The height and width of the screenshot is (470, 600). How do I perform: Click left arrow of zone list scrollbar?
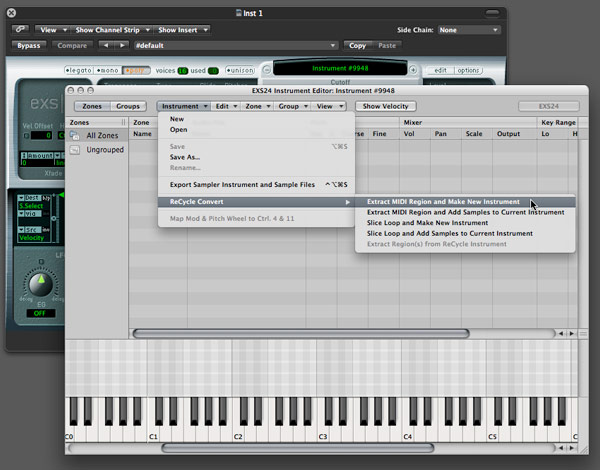click(561, 333)
